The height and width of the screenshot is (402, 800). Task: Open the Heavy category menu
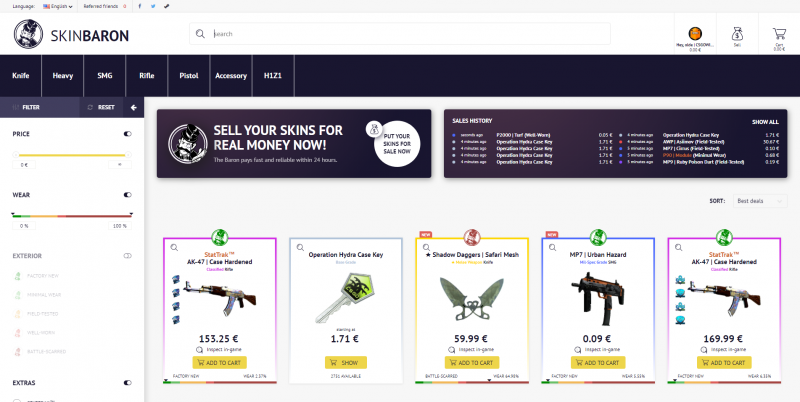pos(63,76)
